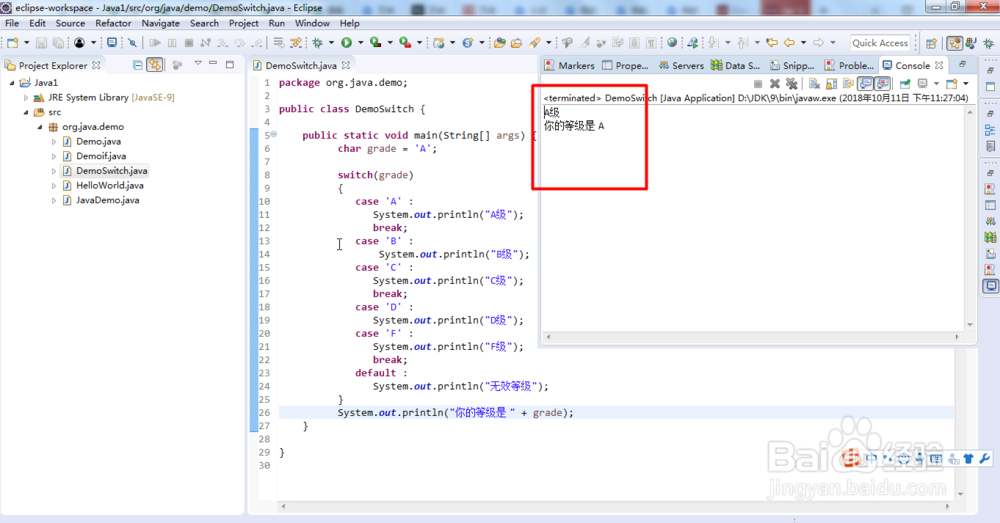Click the Back navigation arrow
Image resolution: width=1000 pixels, height=523 pixels.
[x=788, y=43]
